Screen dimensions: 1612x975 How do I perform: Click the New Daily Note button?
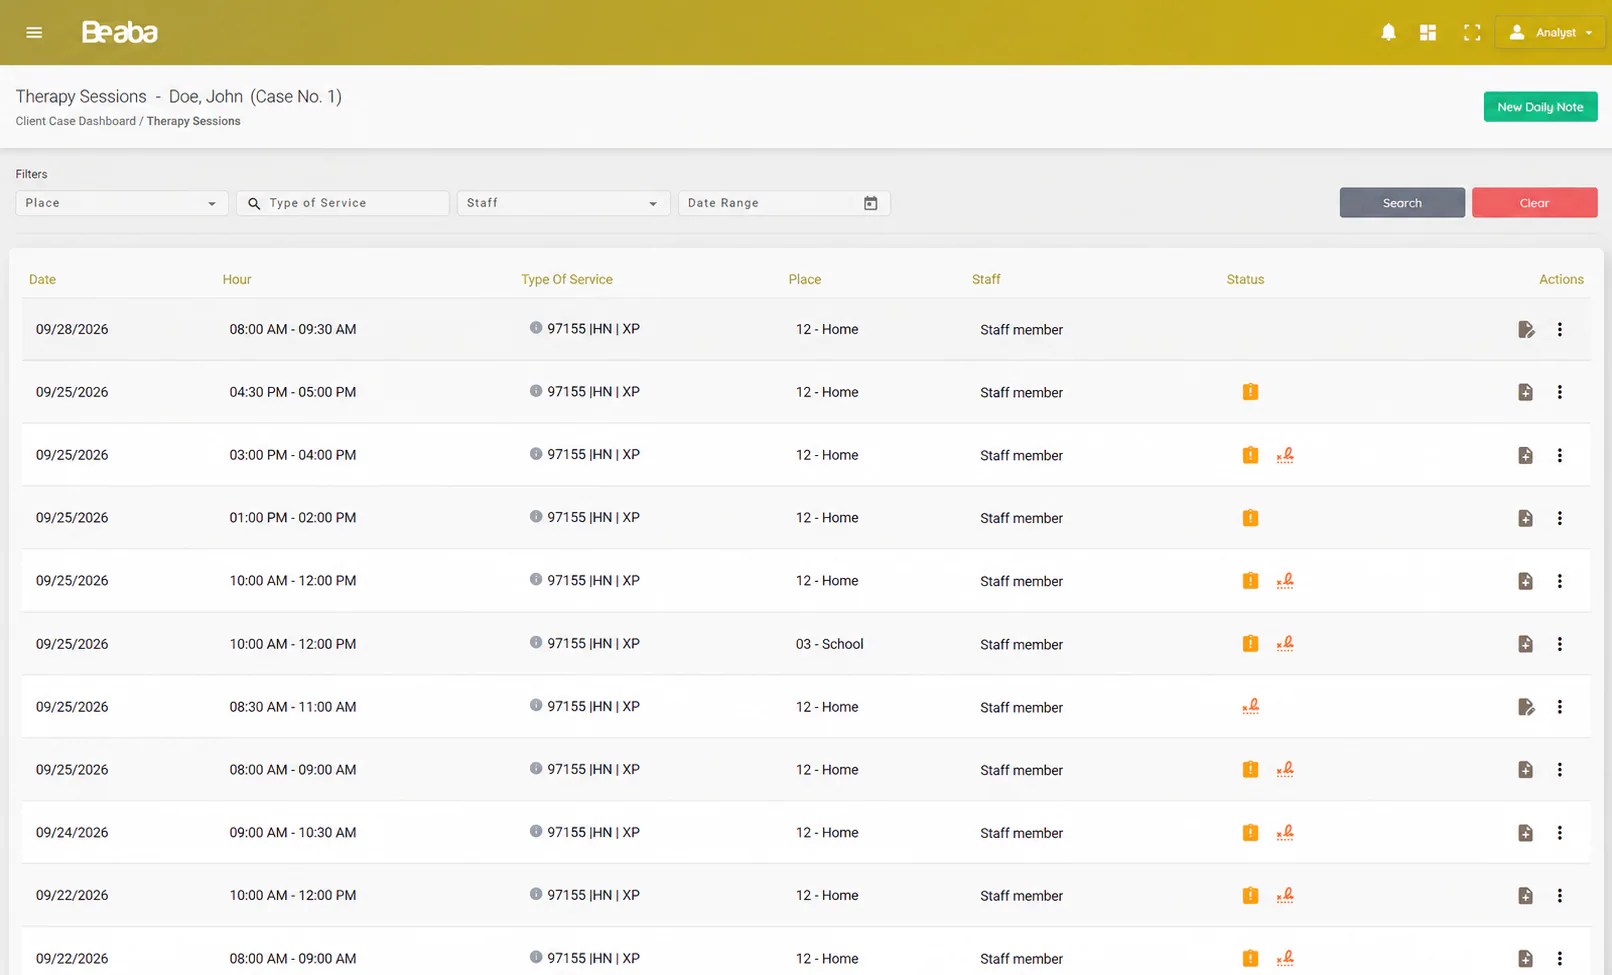tap(1540, 107)
